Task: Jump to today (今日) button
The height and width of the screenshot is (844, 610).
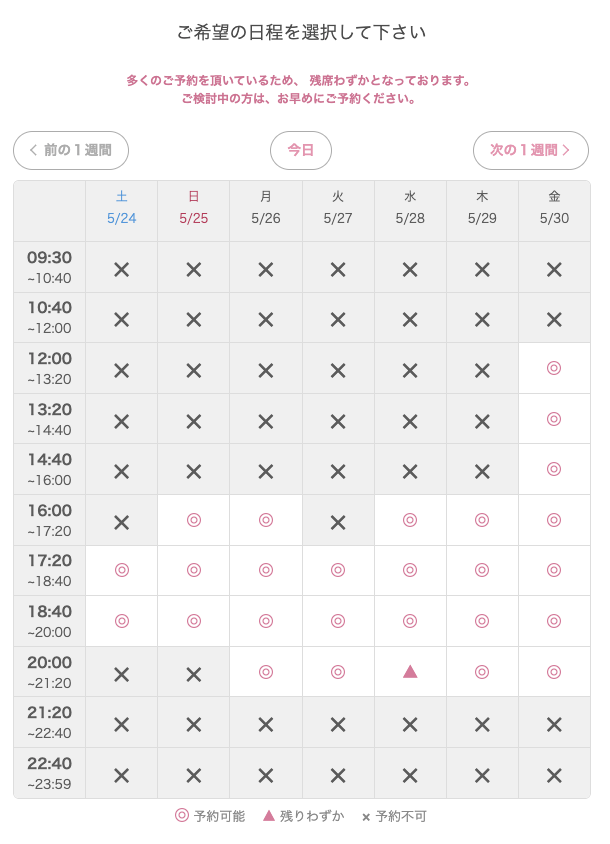Action: 301,150
